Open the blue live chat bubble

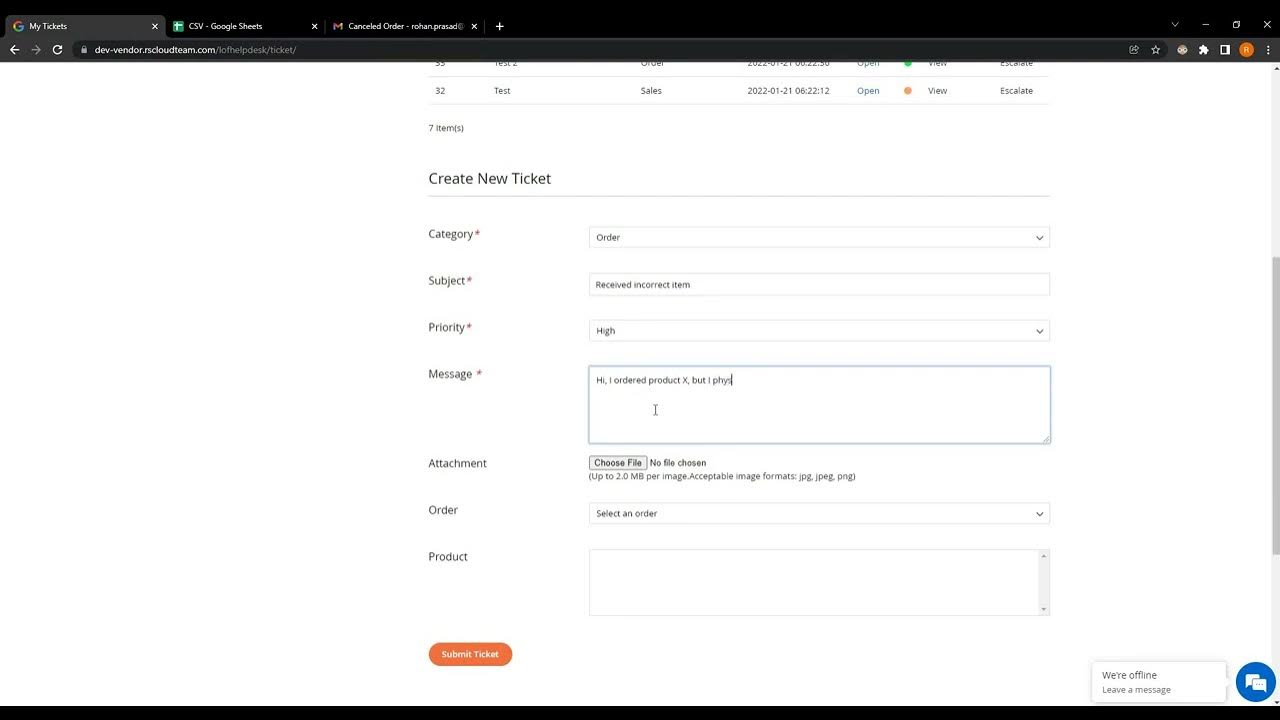click(1255, 683)
